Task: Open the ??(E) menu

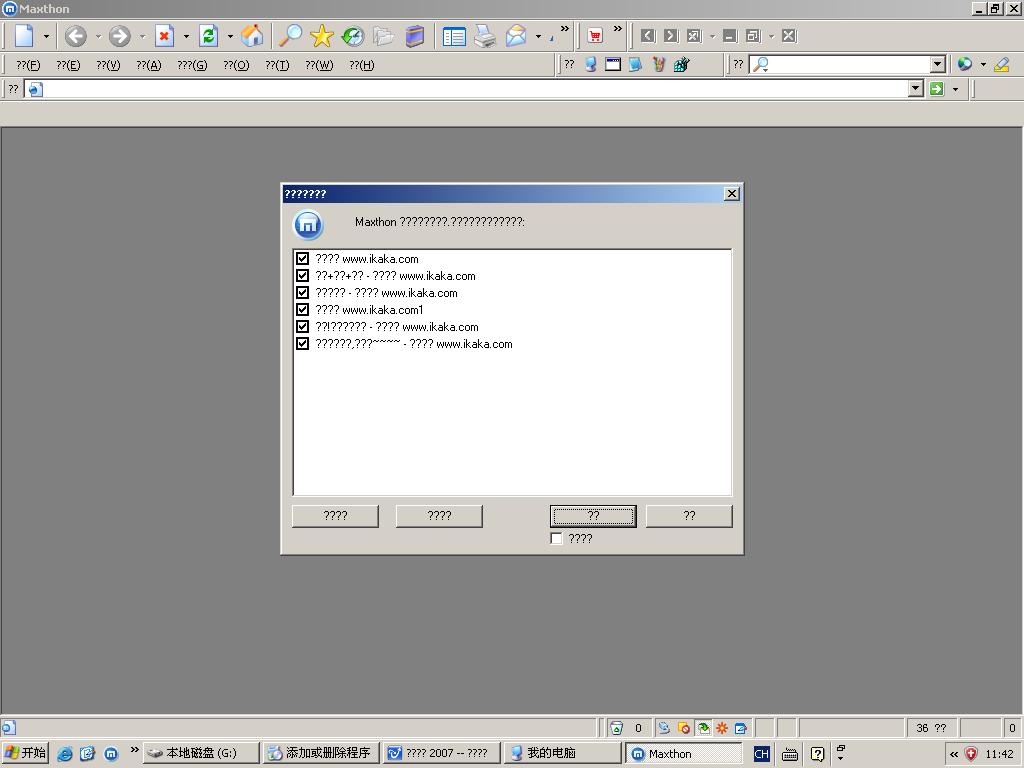Action: click(x=68, y=65)
